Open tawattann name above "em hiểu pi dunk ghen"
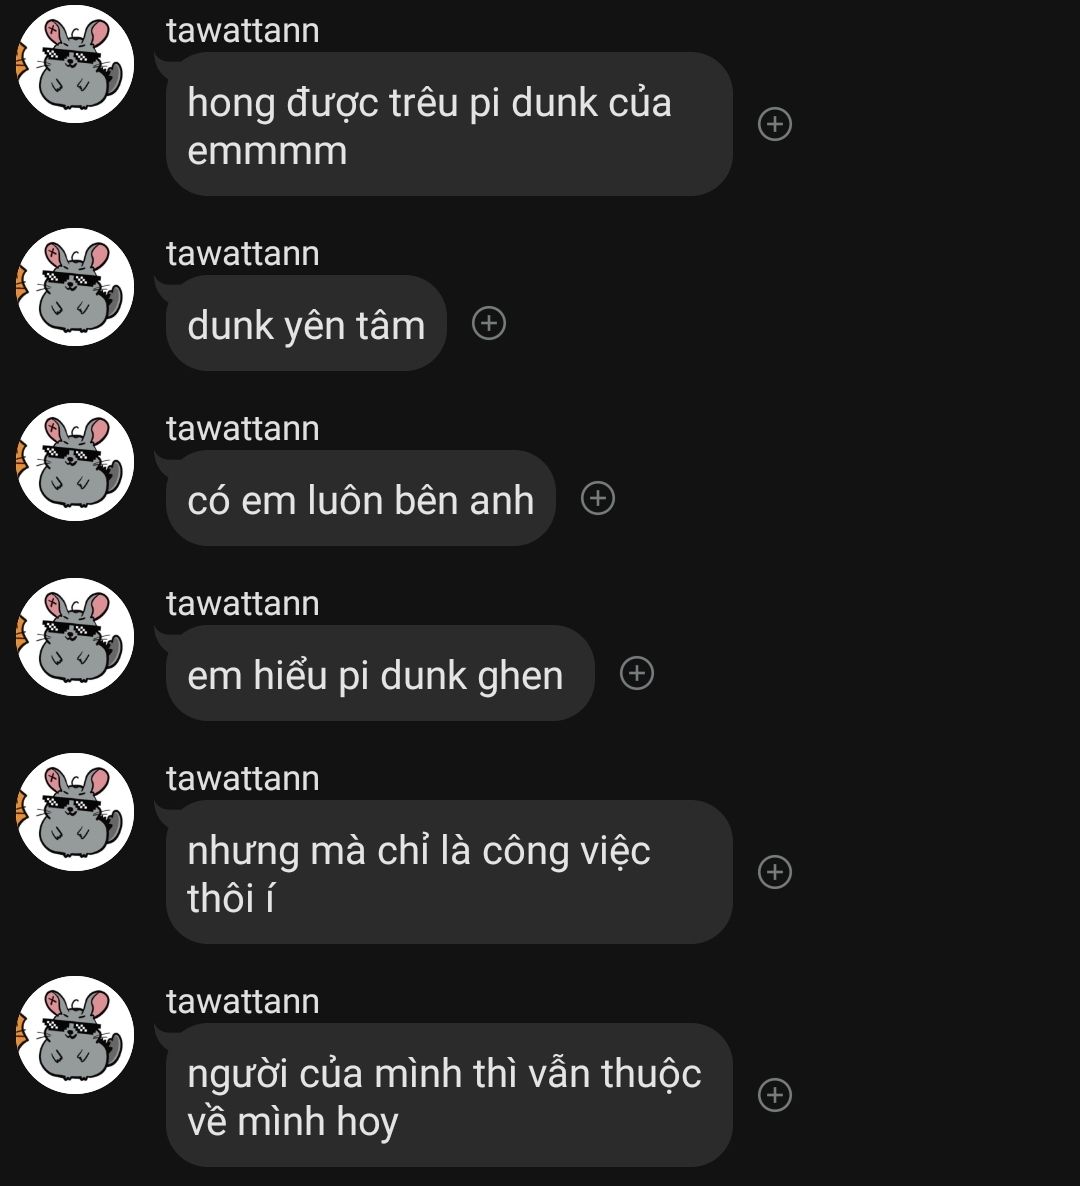1080x1186 pixels. tap(243, 604)
